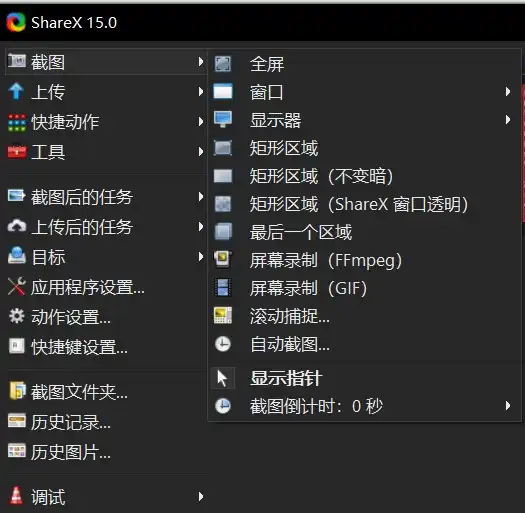Open 自动截图... entry
The width and height of the screenshot is (525, 513).
click(365, 344)
